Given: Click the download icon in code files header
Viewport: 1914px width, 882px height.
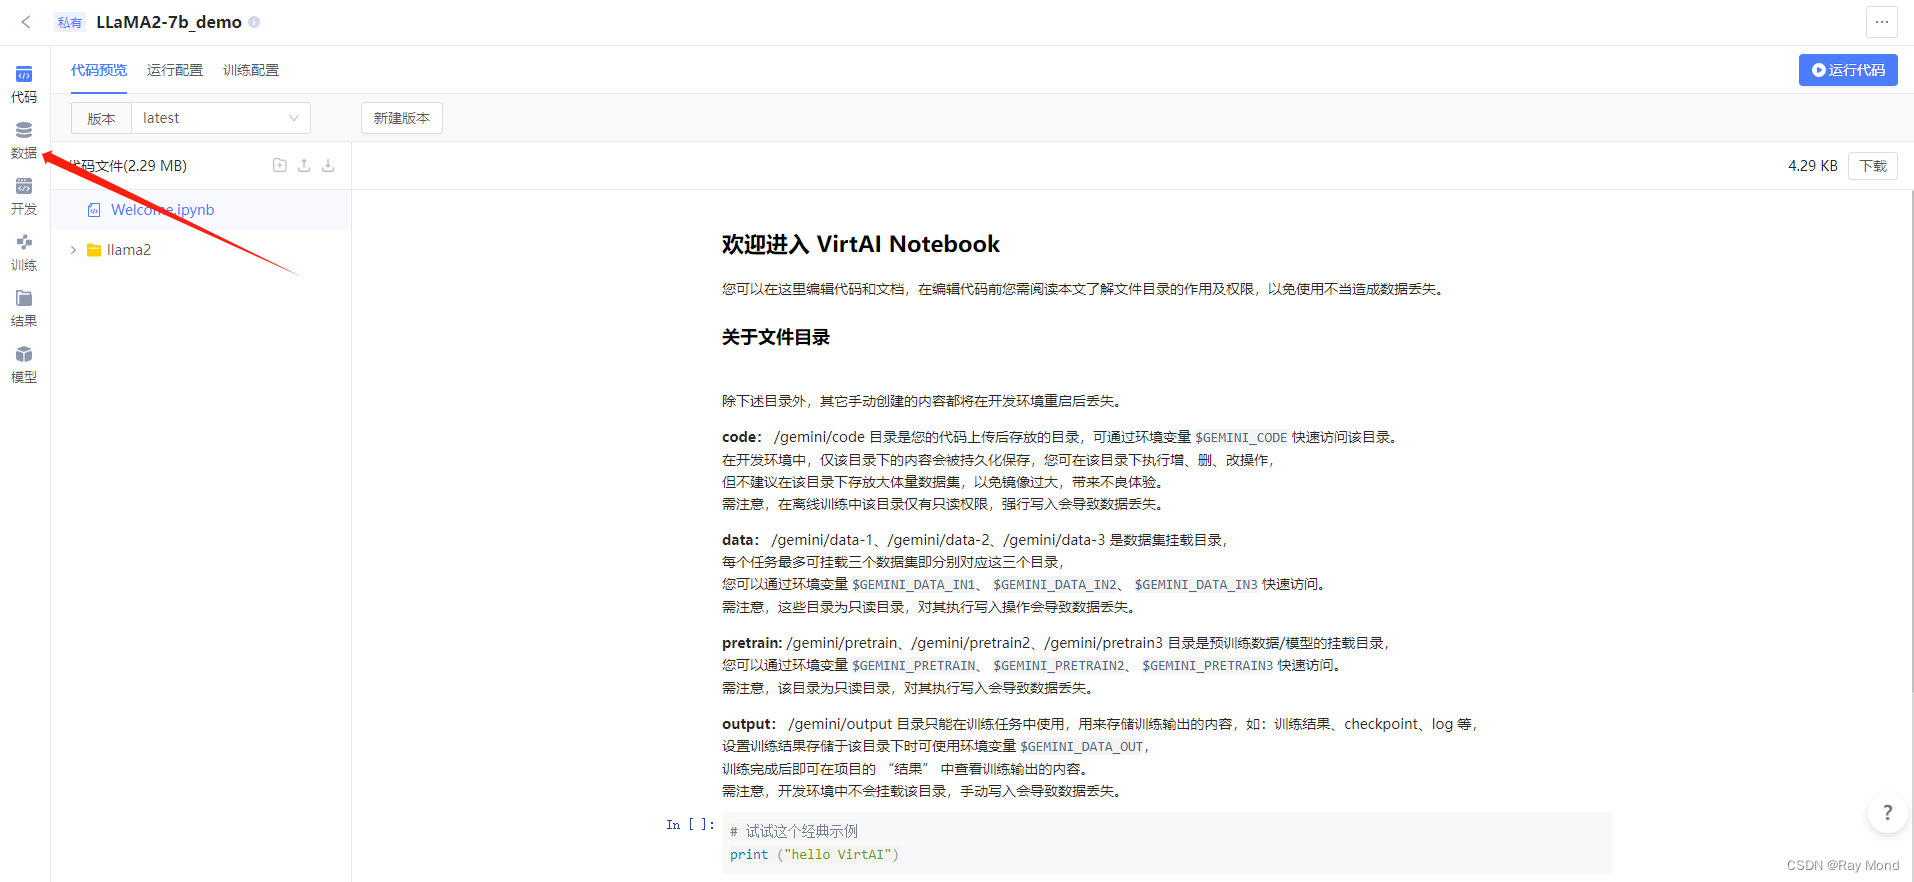Looking at the screenshot, I should 328,165.
